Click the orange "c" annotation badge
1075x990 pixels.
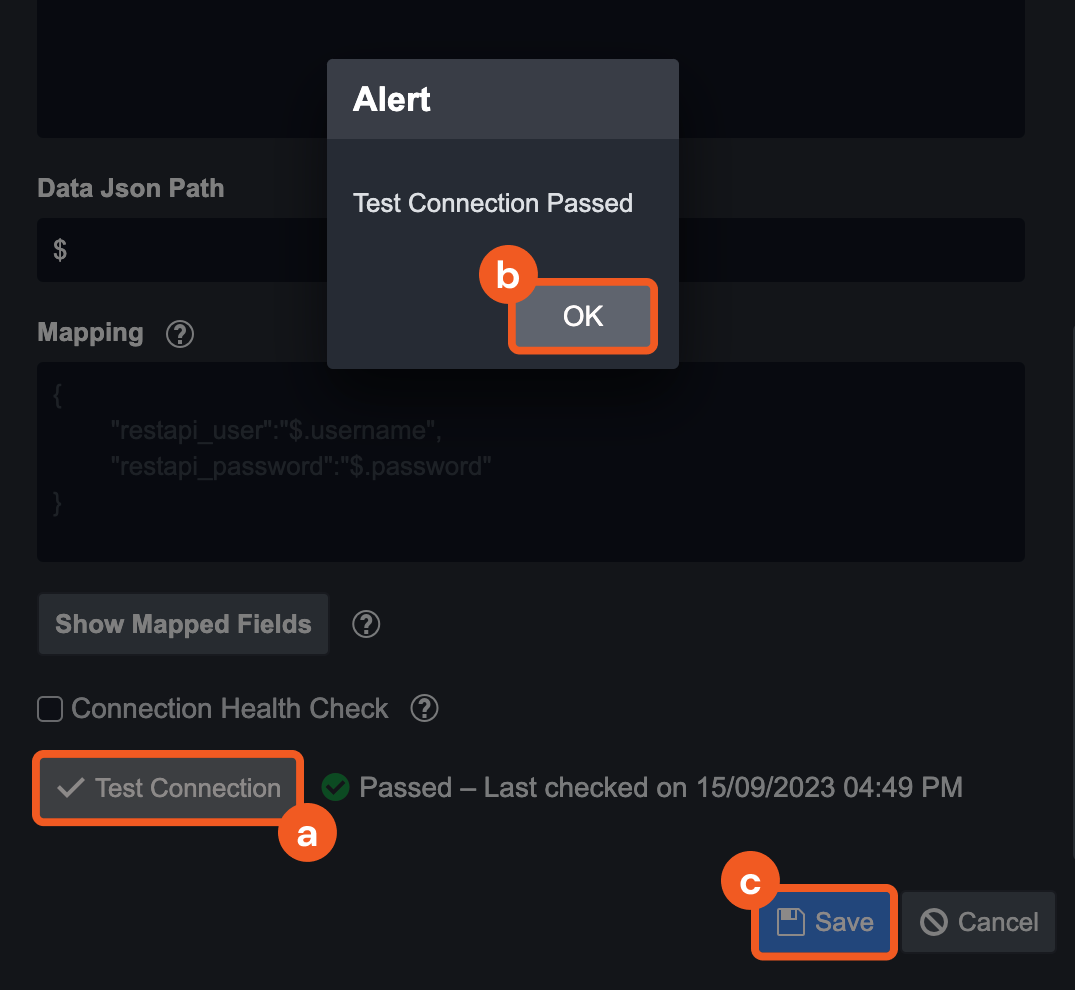[750, 881]
